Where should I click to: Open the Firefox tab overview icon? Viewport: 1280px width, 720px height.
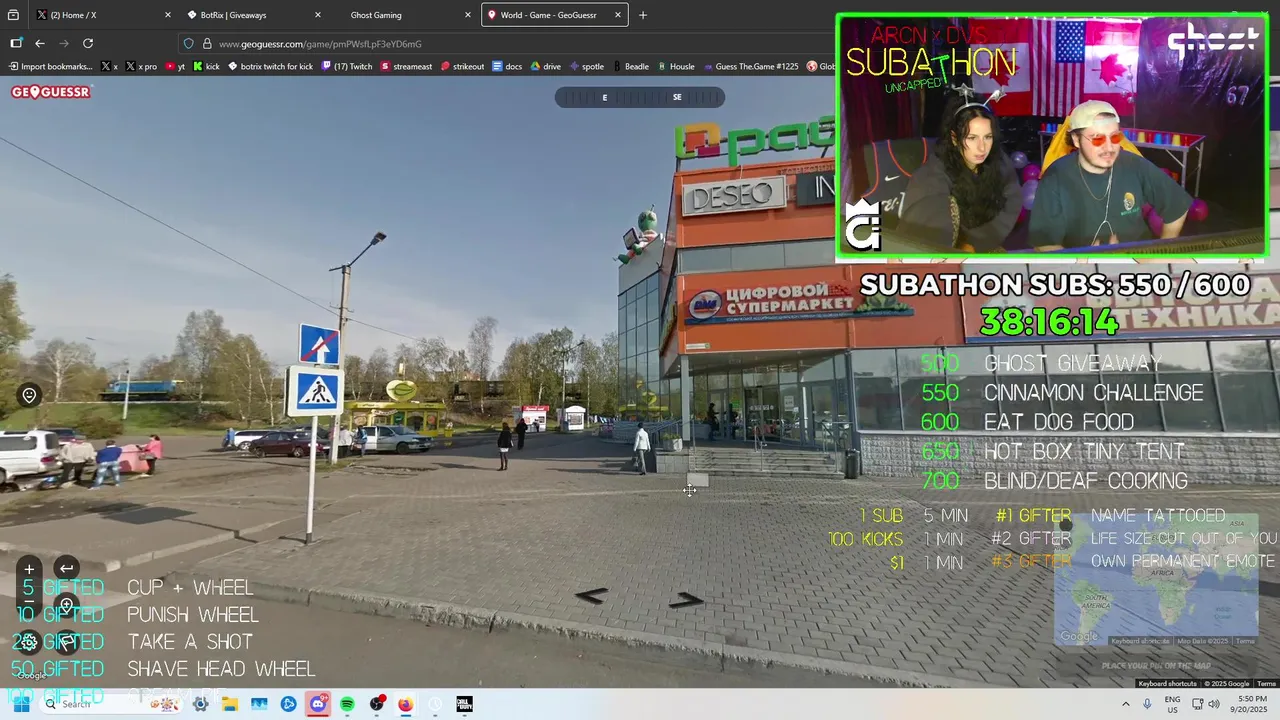(x=13, y=15)
